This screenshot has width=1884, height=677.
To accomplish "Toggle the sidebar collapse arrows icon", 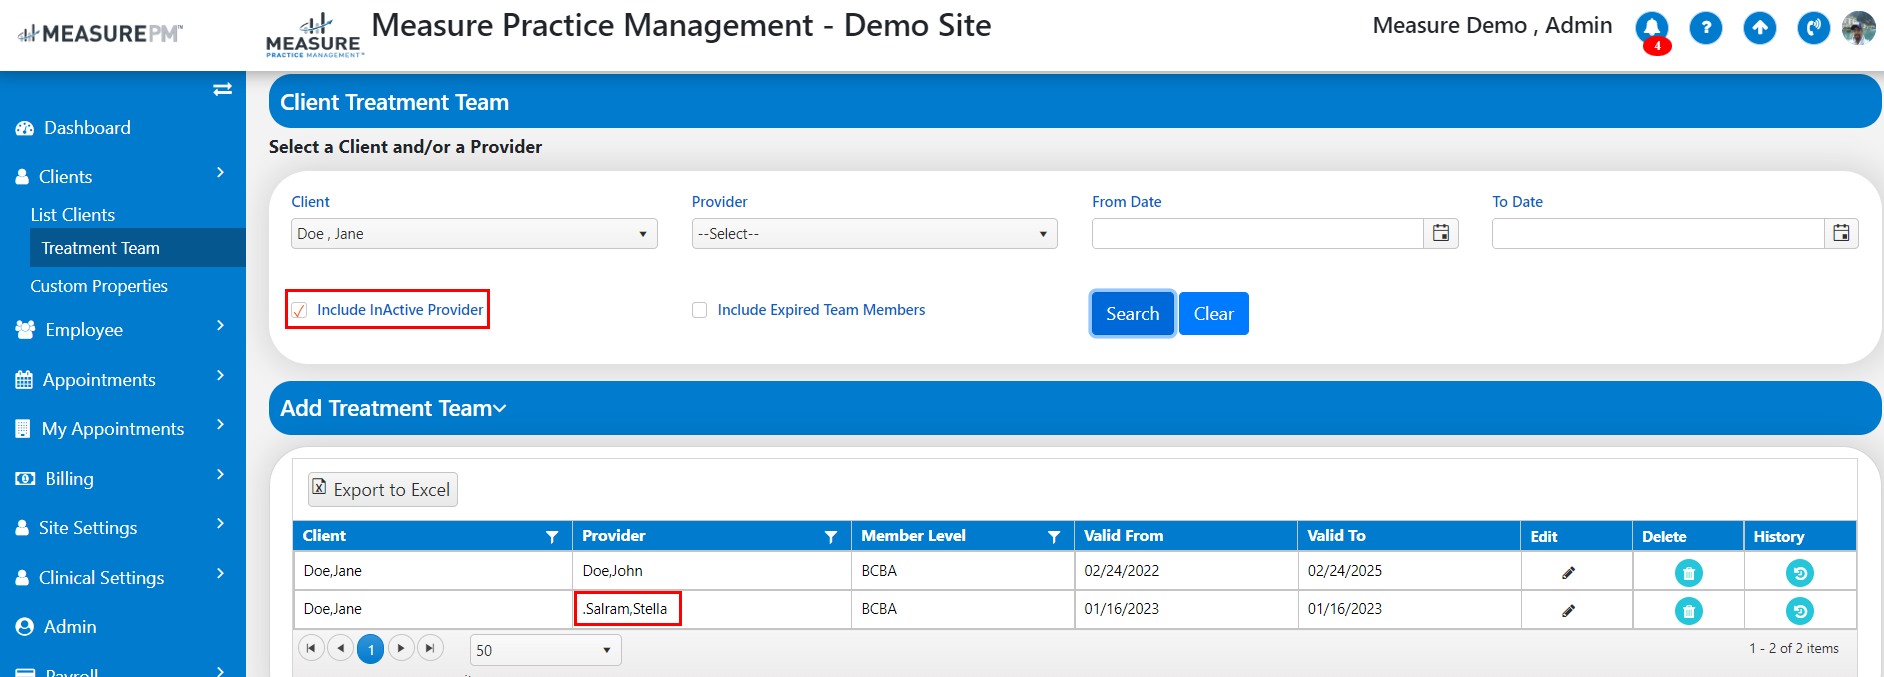I will point(223,89).
